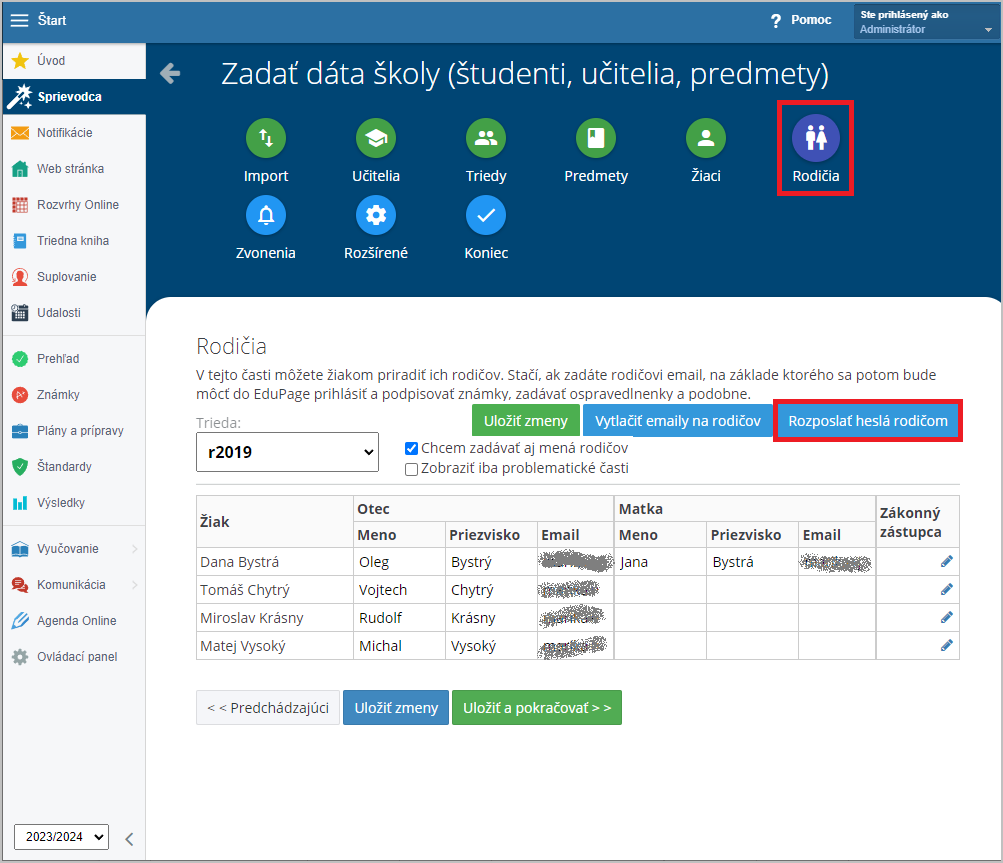Open the Žiaci step icon

pyautogui.click(x=706, y=138)
